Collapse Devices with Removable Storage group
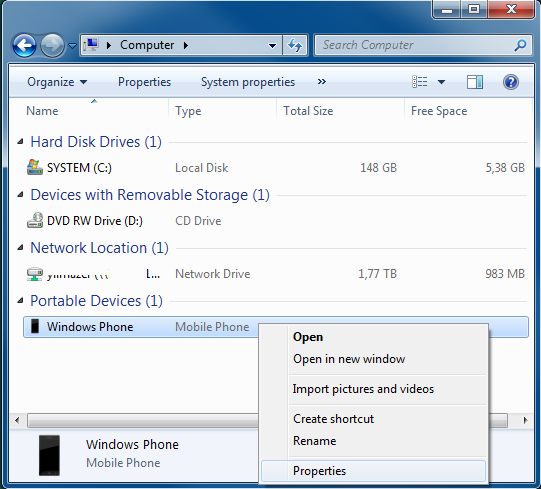The height and width of the screenshot is (489, 541). pyautogui.click(x=21, y=195)
